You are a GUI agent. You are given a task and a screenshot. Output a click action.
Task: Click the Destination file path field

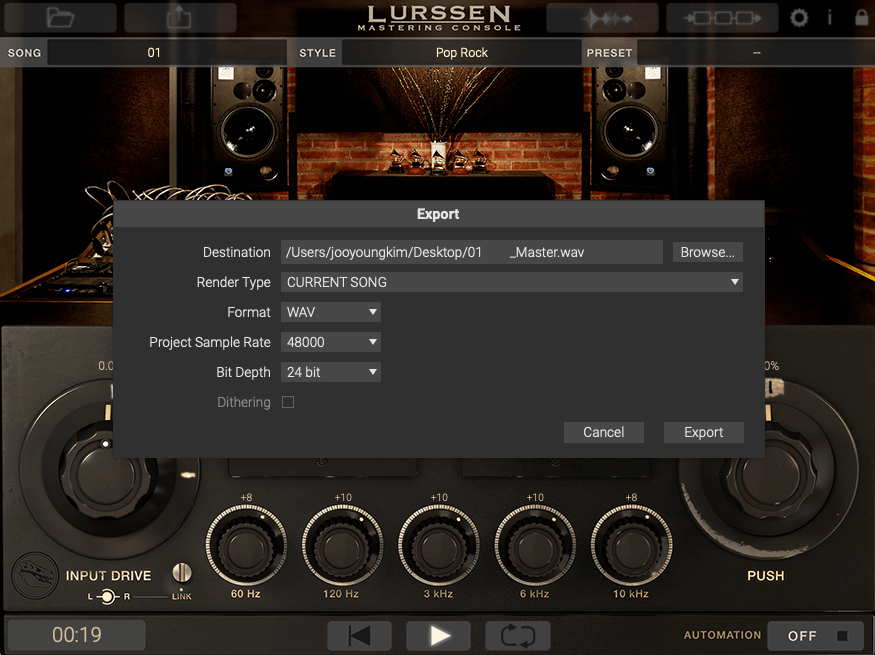point(471,252)
